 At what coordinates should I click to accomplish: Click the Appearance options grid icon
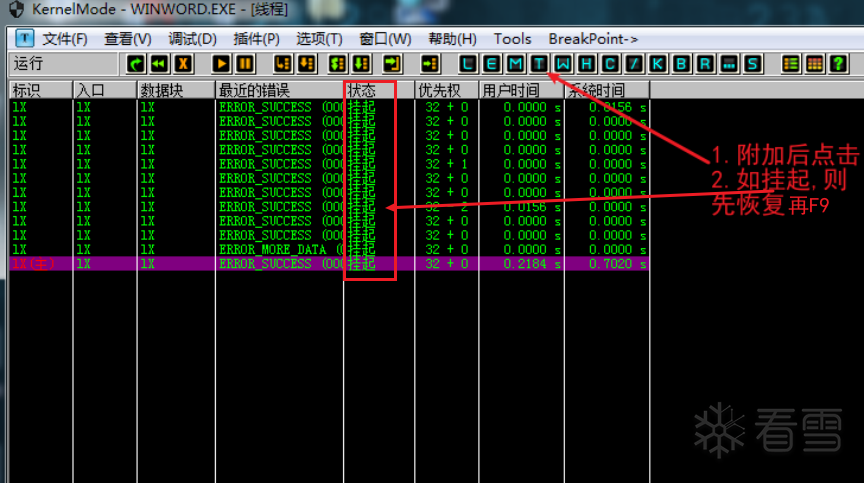[814, 64]
